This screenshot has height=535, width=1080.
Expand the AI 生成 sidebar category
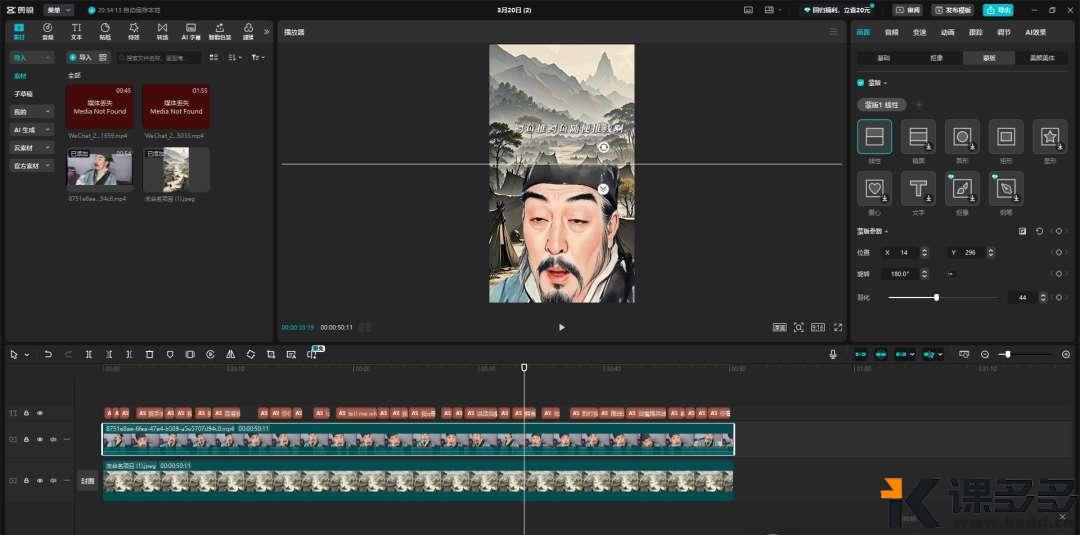(32, 130)
